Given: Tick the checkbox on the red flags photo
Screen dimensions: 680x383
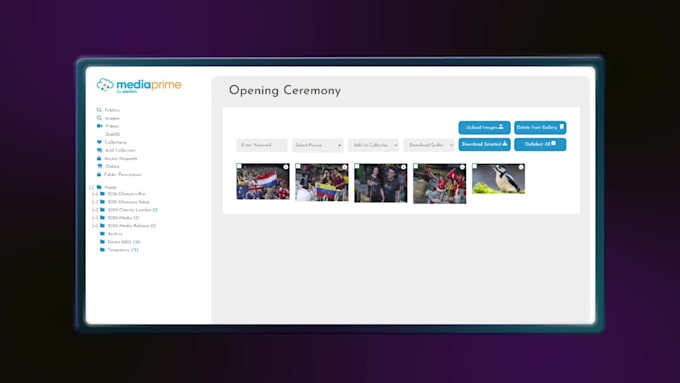Looking at the screenshot, I should coord(416,166).
